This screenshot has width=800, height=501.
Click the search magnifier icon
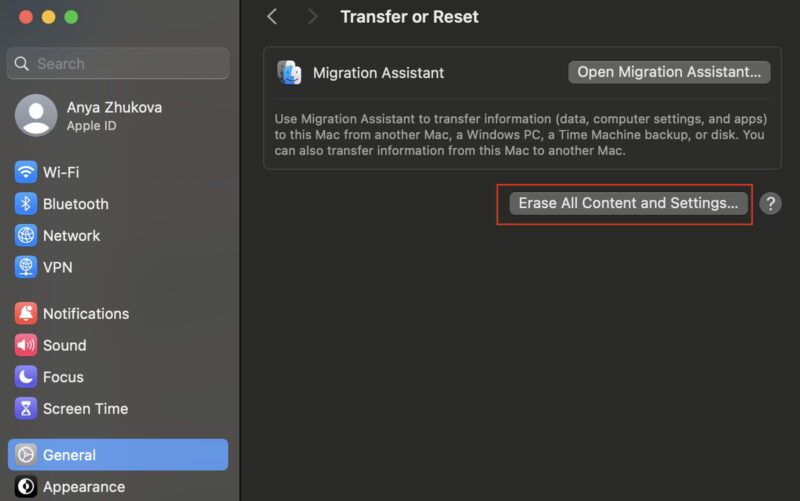pyautogui.click(x=21, y=63)
